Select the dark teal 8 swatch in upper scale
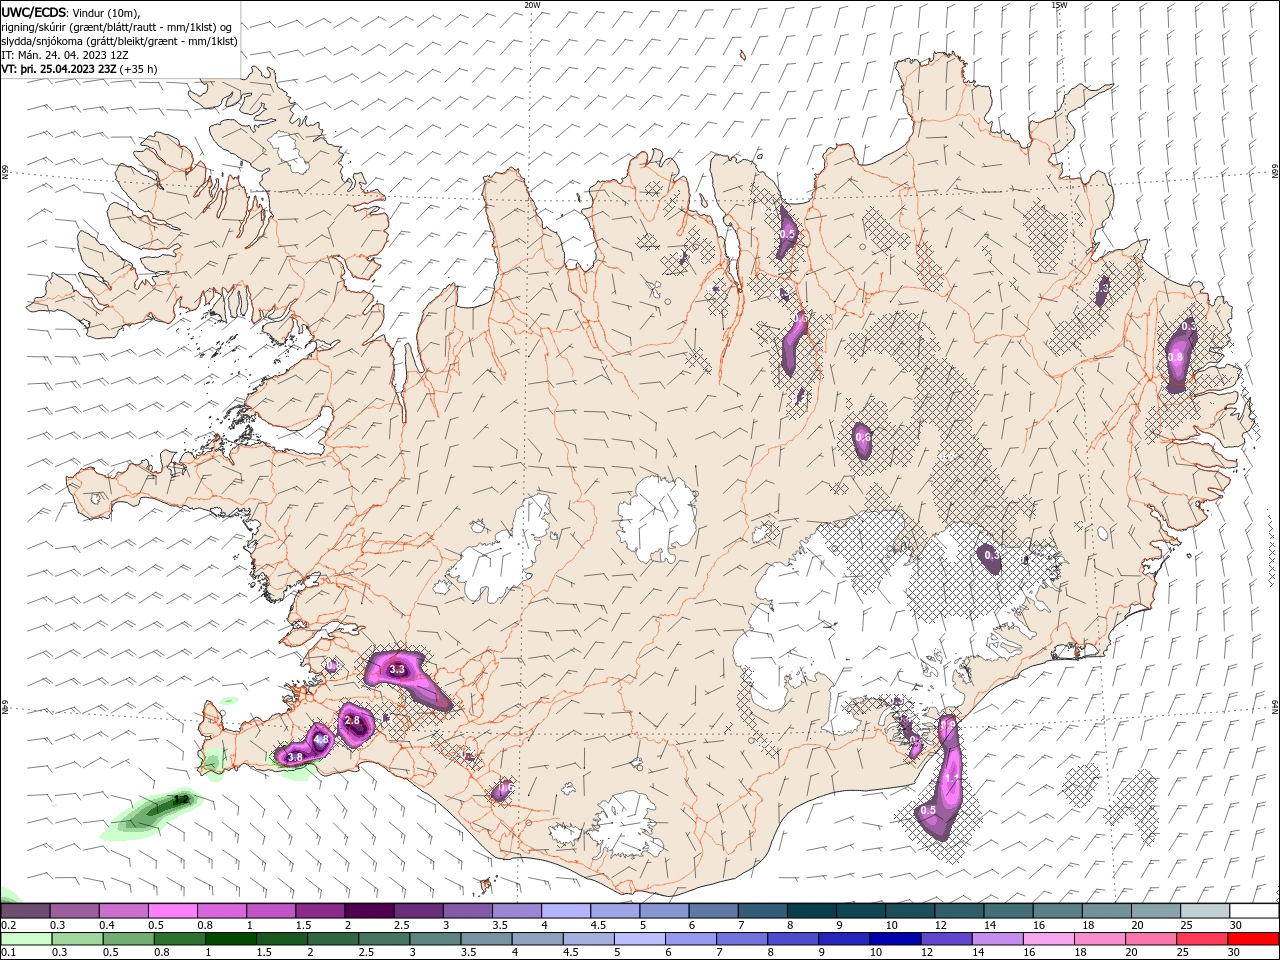 [812, 911]
